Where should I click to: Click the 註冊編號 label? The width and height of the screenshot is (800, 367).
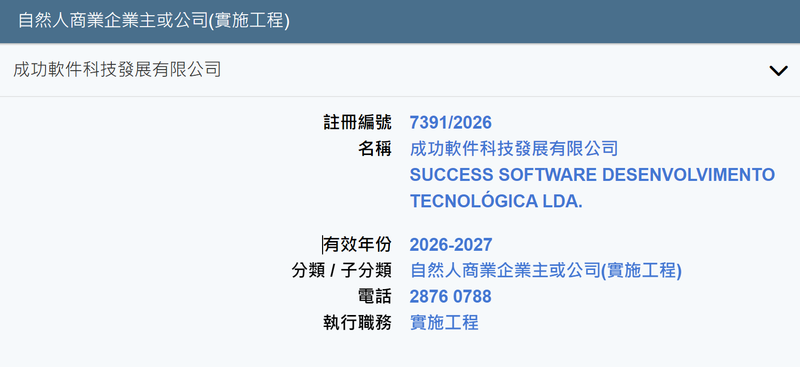[358, 123]
